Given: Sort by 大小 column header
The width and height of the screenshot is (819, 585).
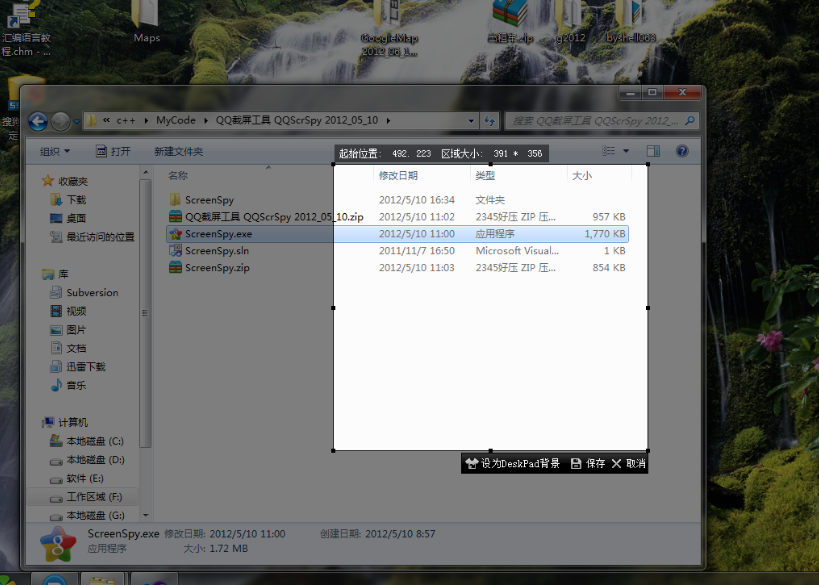Looking at the screenshot, I should pos(582,176).
